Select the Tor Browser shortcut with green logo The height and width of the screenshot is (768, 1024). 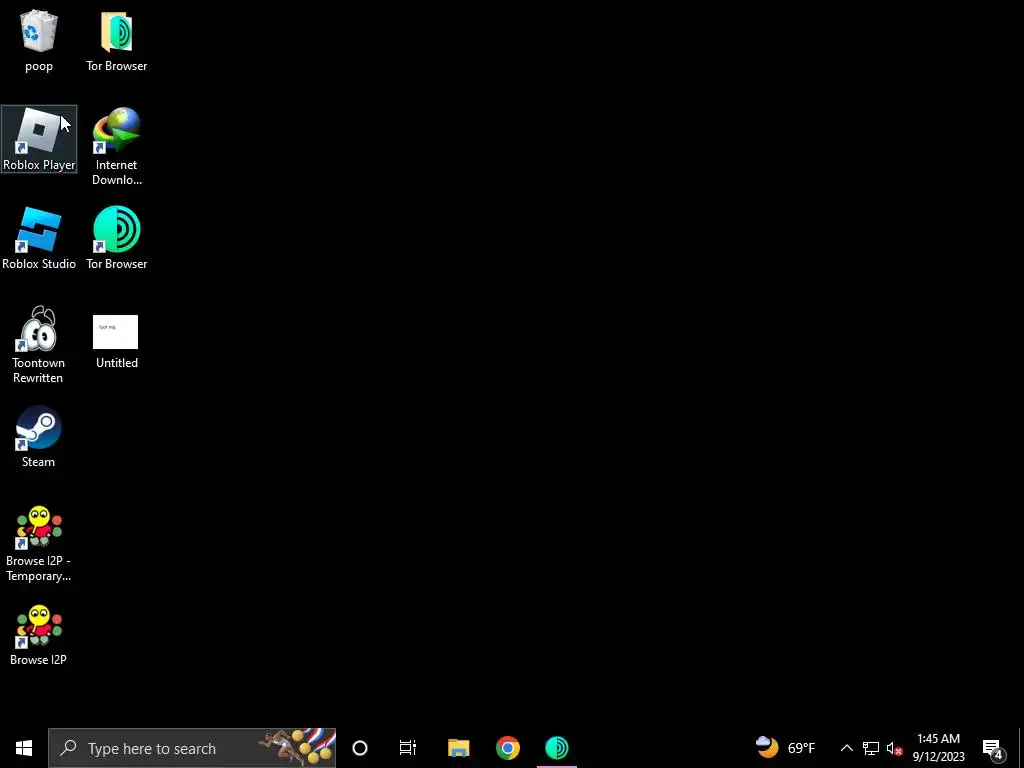116,238
